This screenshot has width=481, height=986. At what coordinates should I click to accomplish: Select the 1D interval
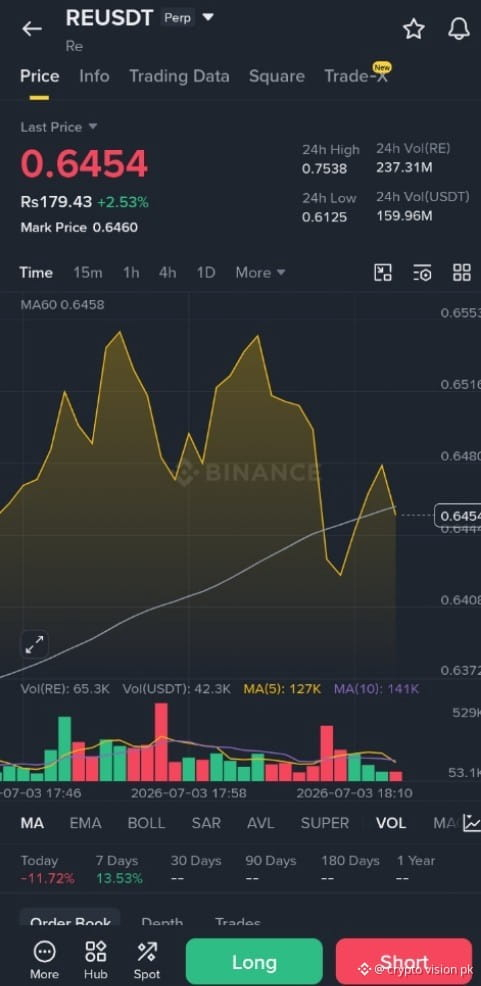coord(206,272)
